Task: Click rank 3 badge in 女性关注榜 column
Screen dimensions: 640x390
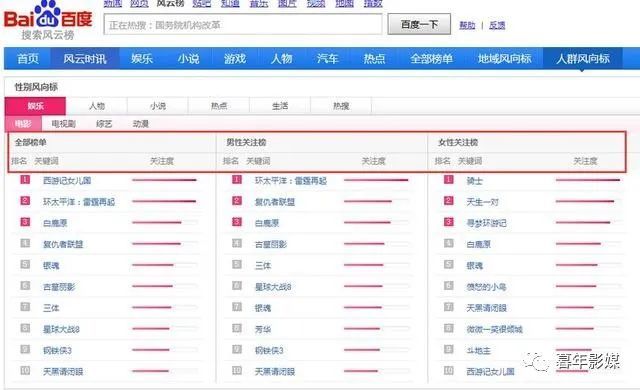Action: (449, 222)
